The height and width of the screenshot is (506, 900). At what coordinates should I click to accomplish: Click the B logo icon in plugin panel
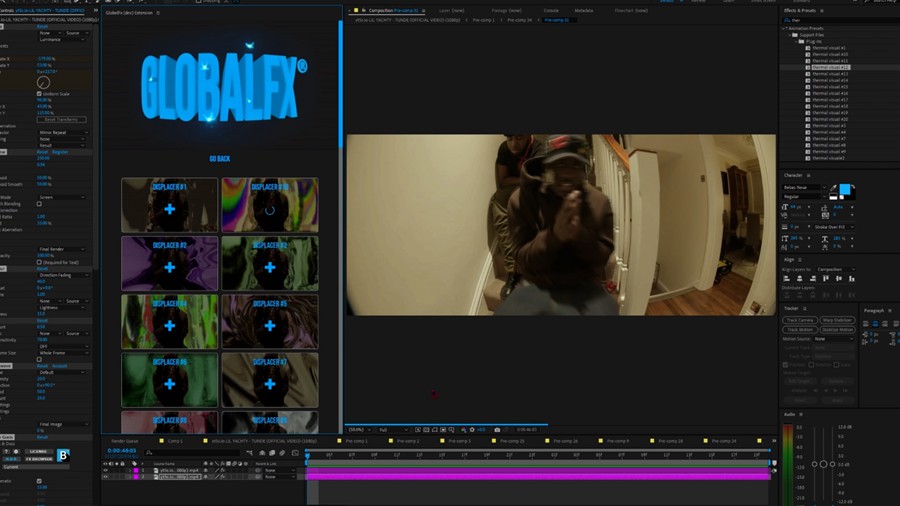(63, 455)
